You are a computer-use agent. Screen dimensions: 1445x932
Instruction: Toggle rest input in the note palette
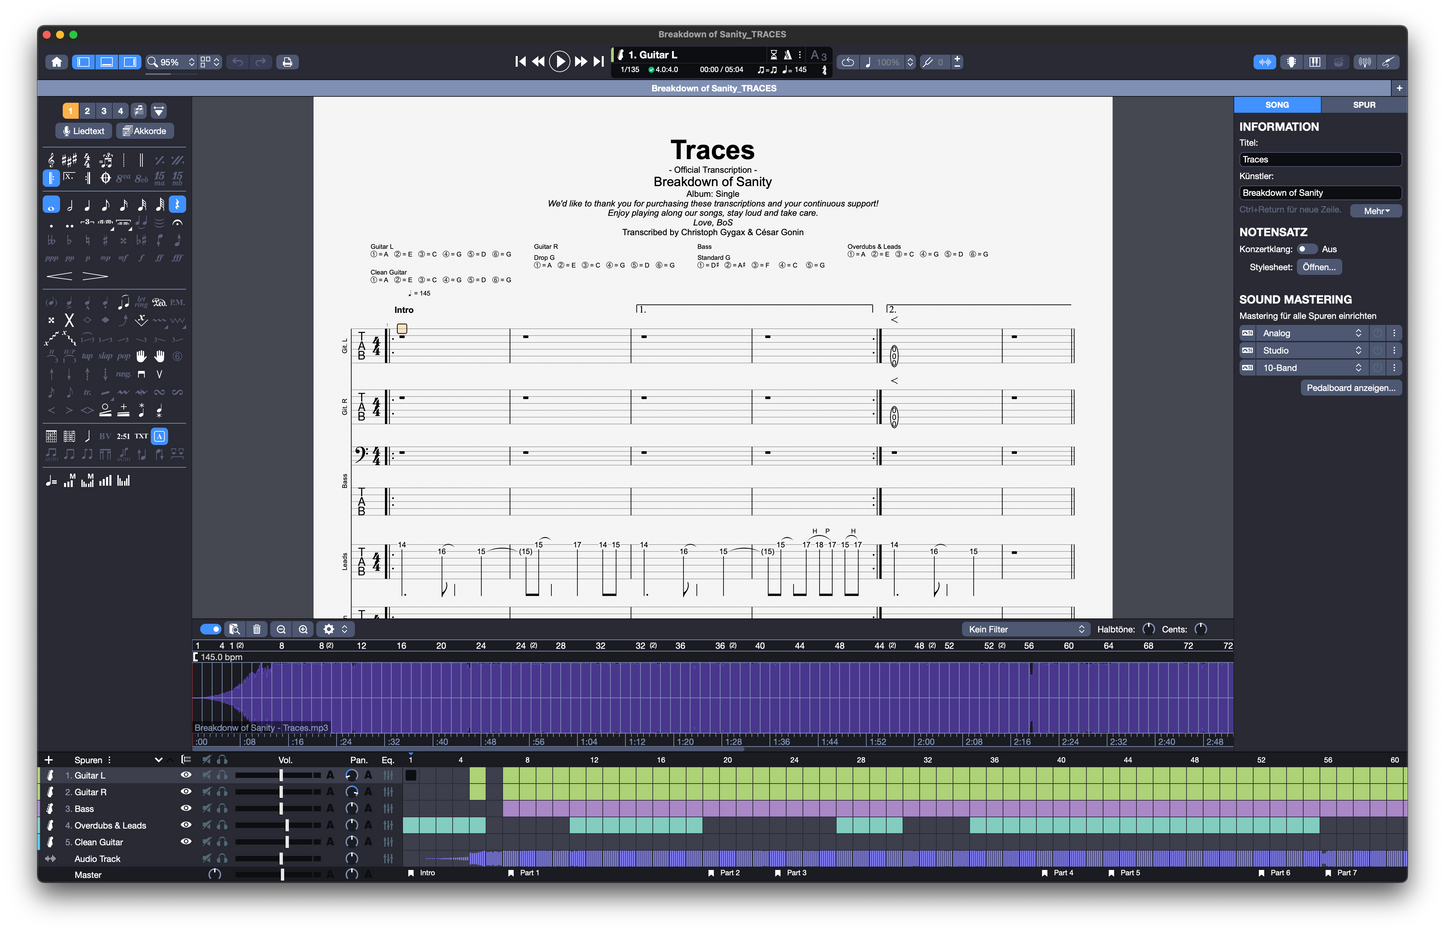coord(177,205)
